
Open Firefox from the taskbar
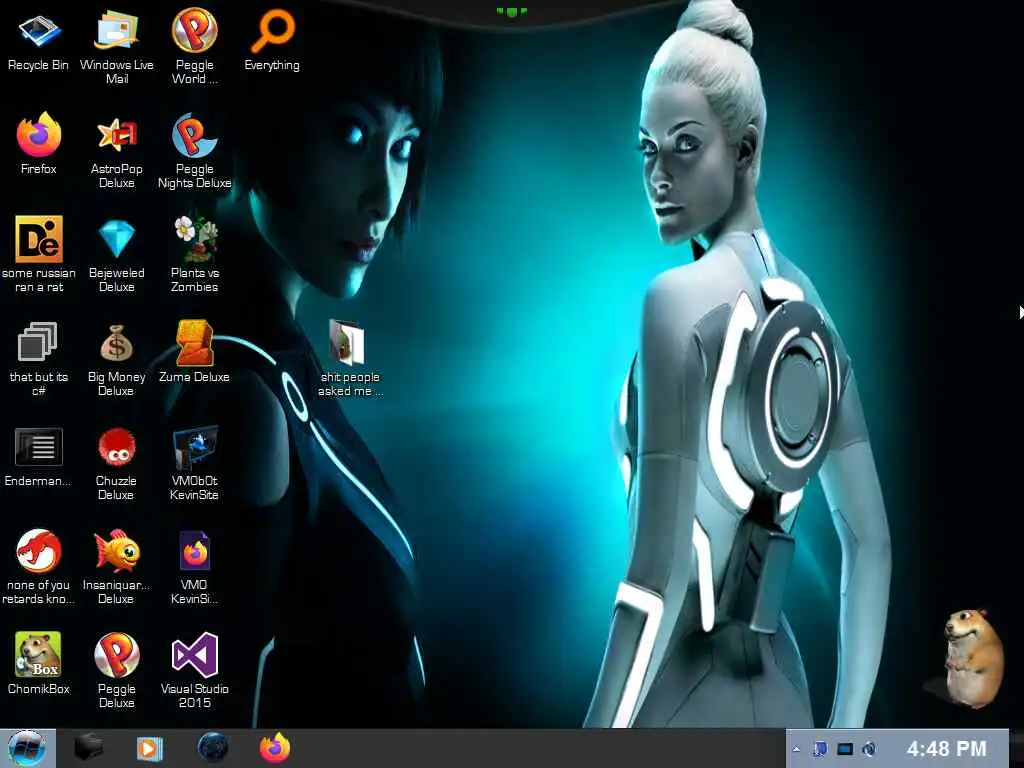[x=275, y=748]
